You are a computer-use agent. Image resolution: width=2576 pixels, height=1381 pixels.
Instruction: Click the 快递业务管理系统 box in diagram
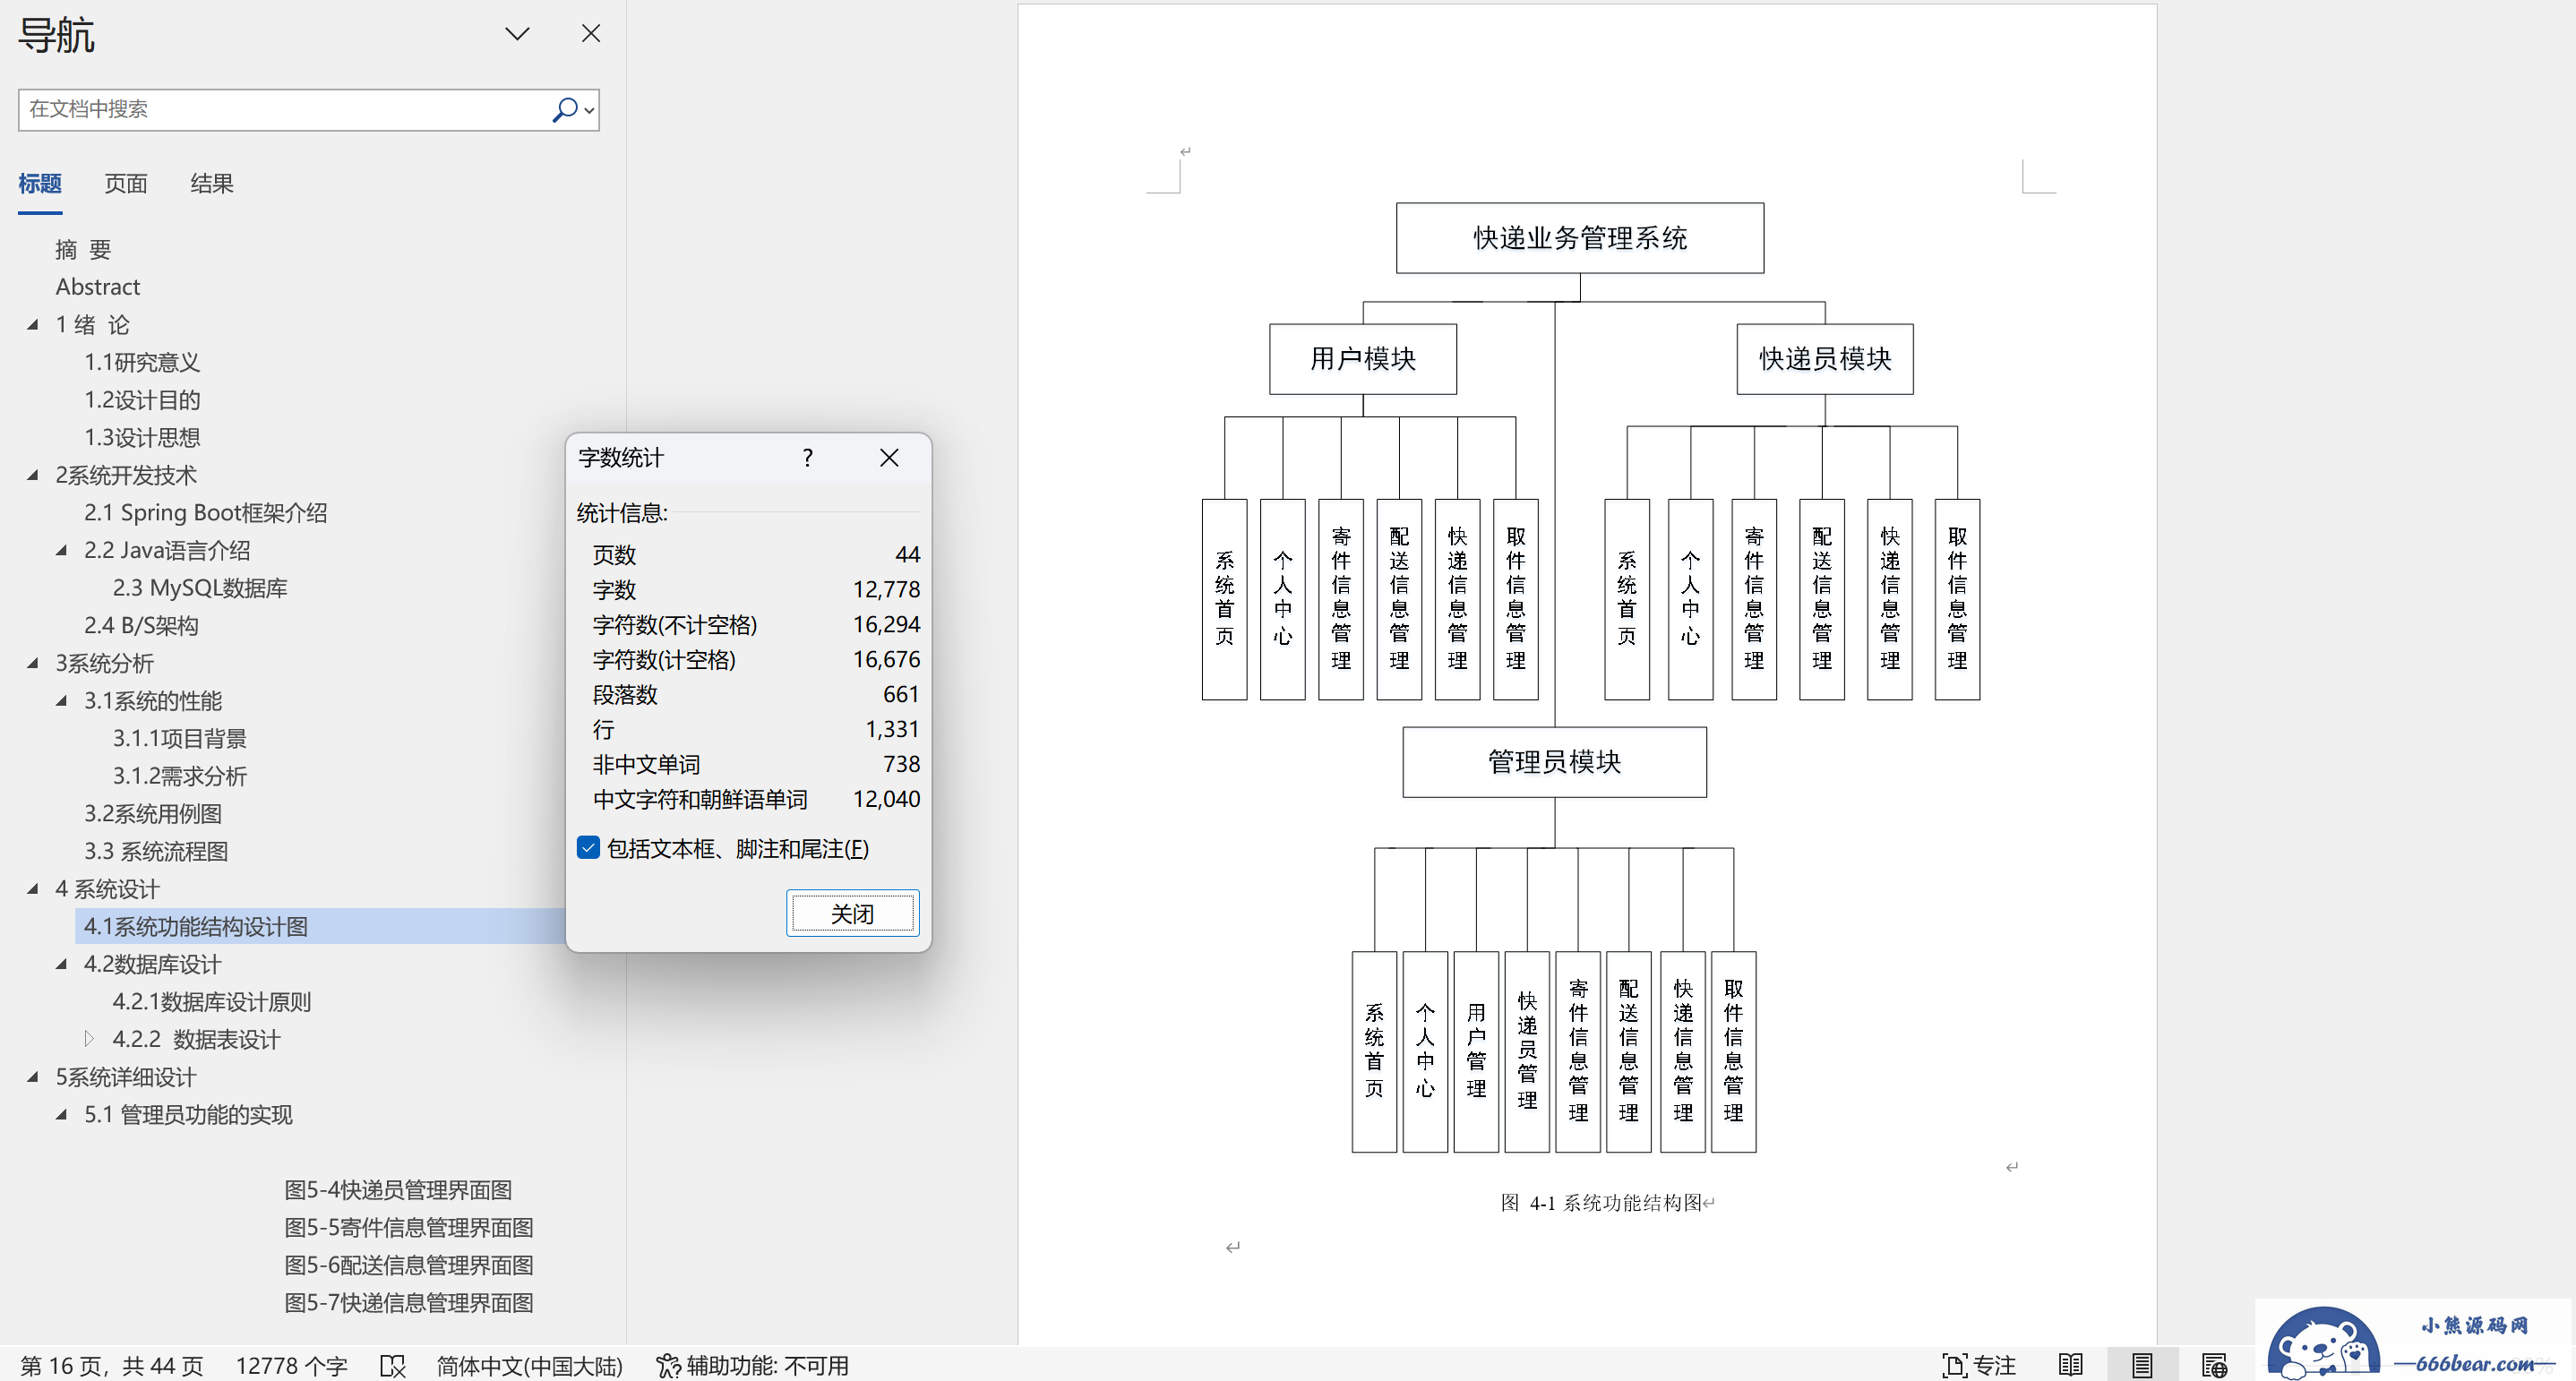pos(1580,238)
